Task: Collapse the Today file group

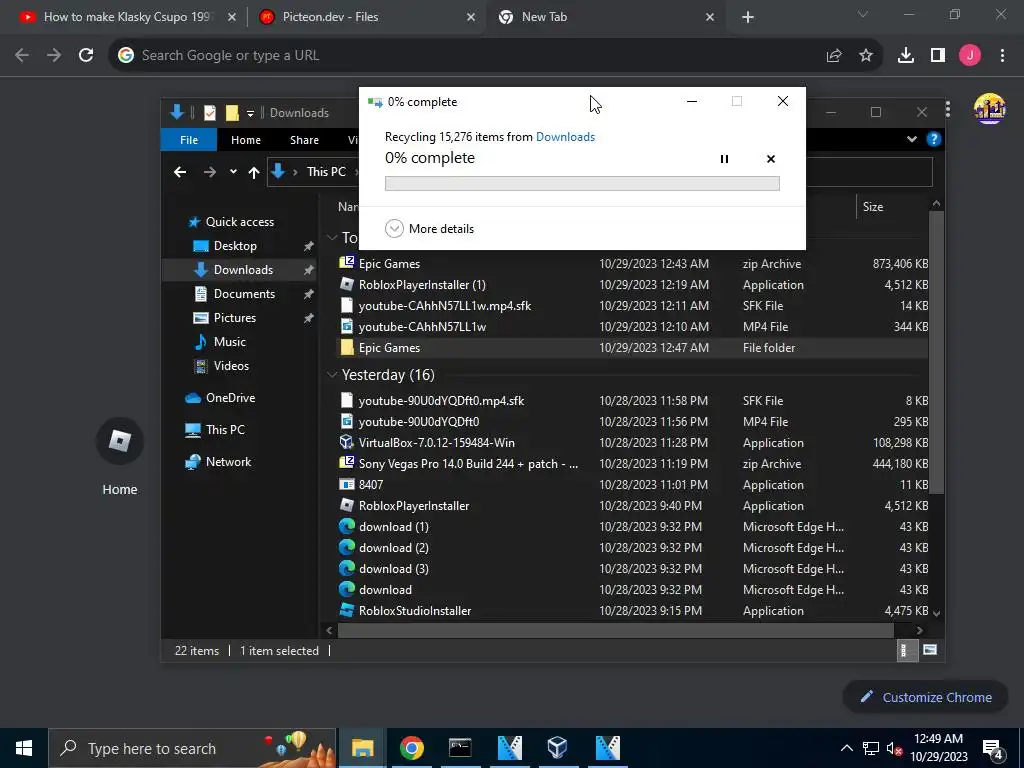Action: pos(332,238)
